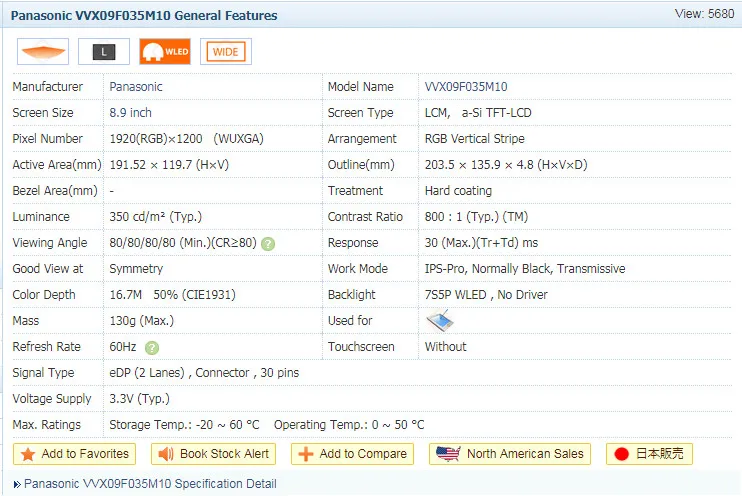Open the 日本販売 Japan sales button
Screen dimensions: 742x496
click(x=649, y=454)
